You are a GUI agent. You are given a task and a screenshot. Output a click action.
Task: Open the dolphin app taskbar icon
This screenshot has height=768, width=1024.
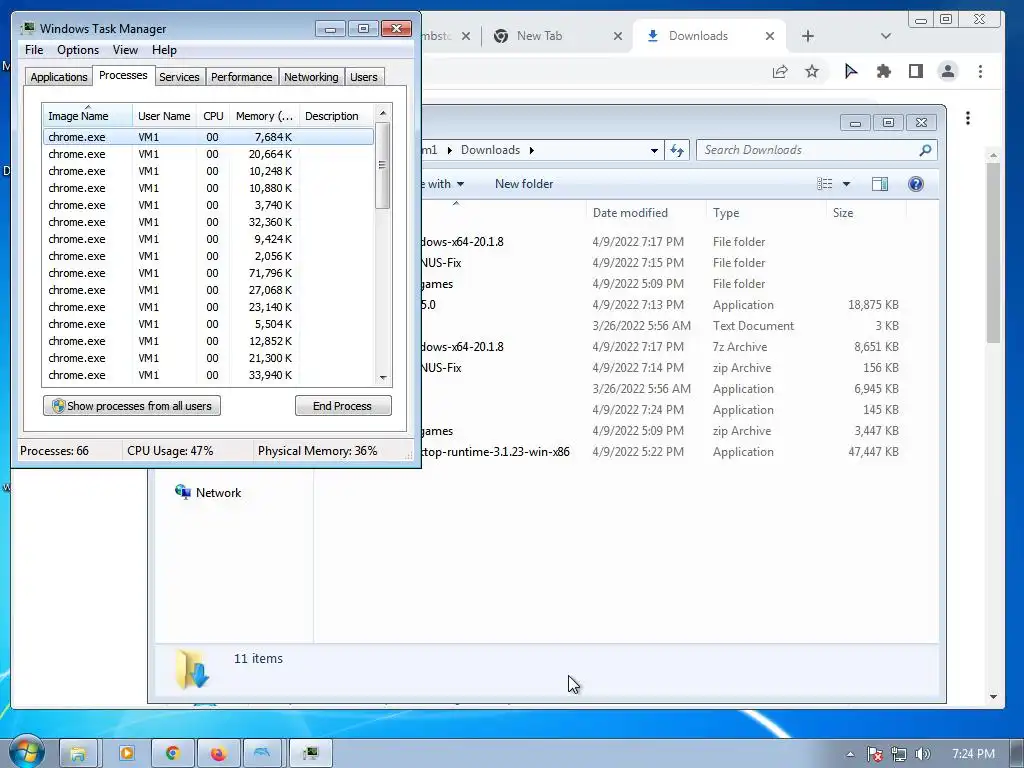click(x=262, y=754)
